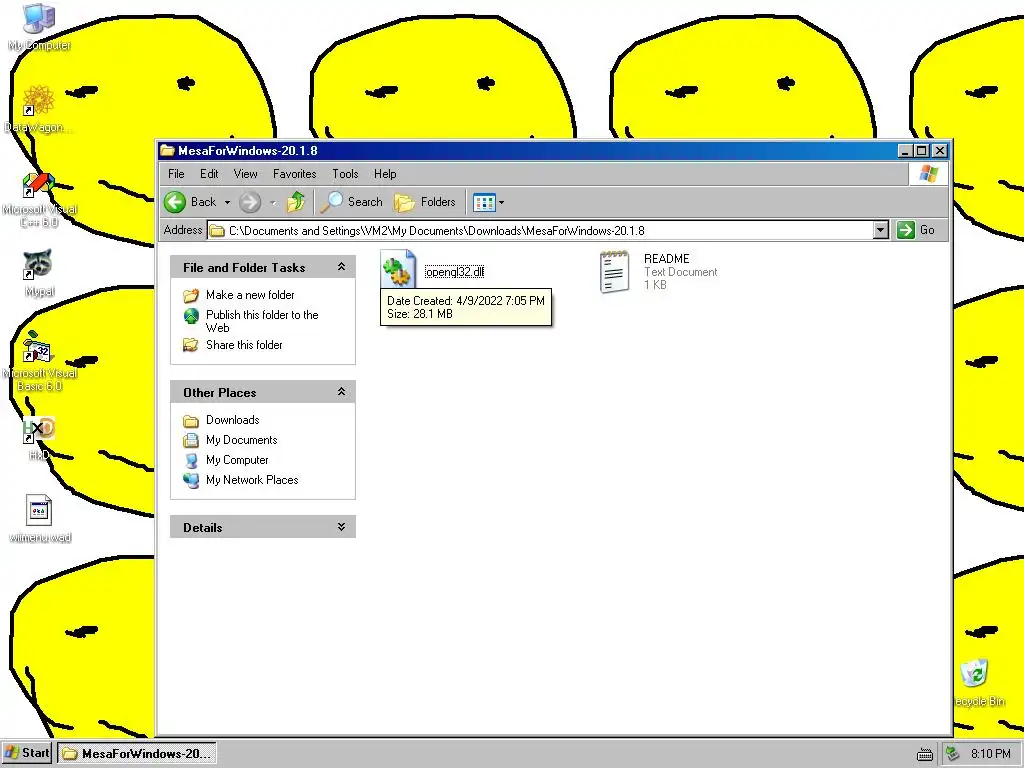
Task: Click Share this folder link
Action: tap(244, 345)
